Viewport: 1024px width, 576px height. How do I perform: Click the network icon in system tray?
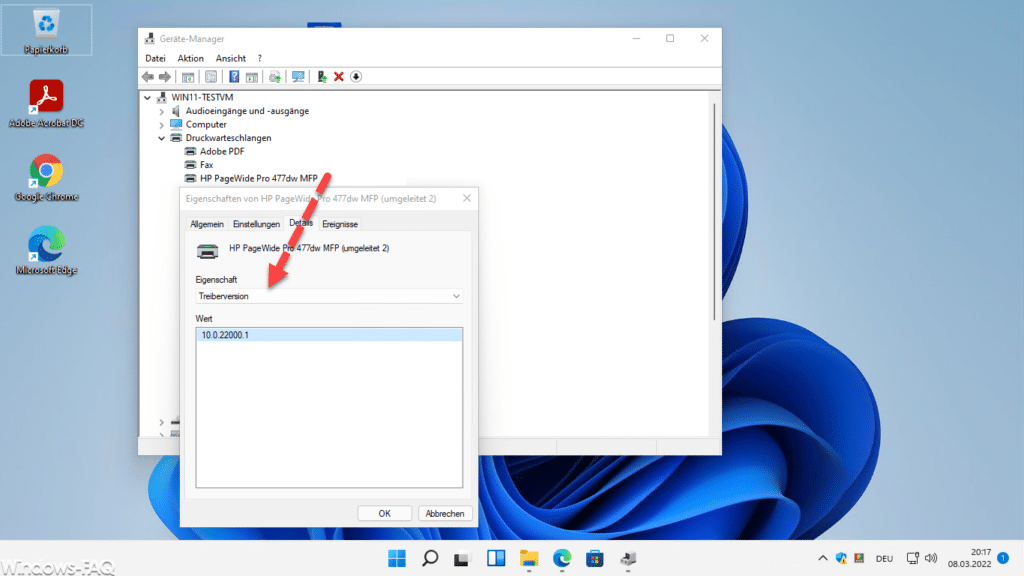913,558
